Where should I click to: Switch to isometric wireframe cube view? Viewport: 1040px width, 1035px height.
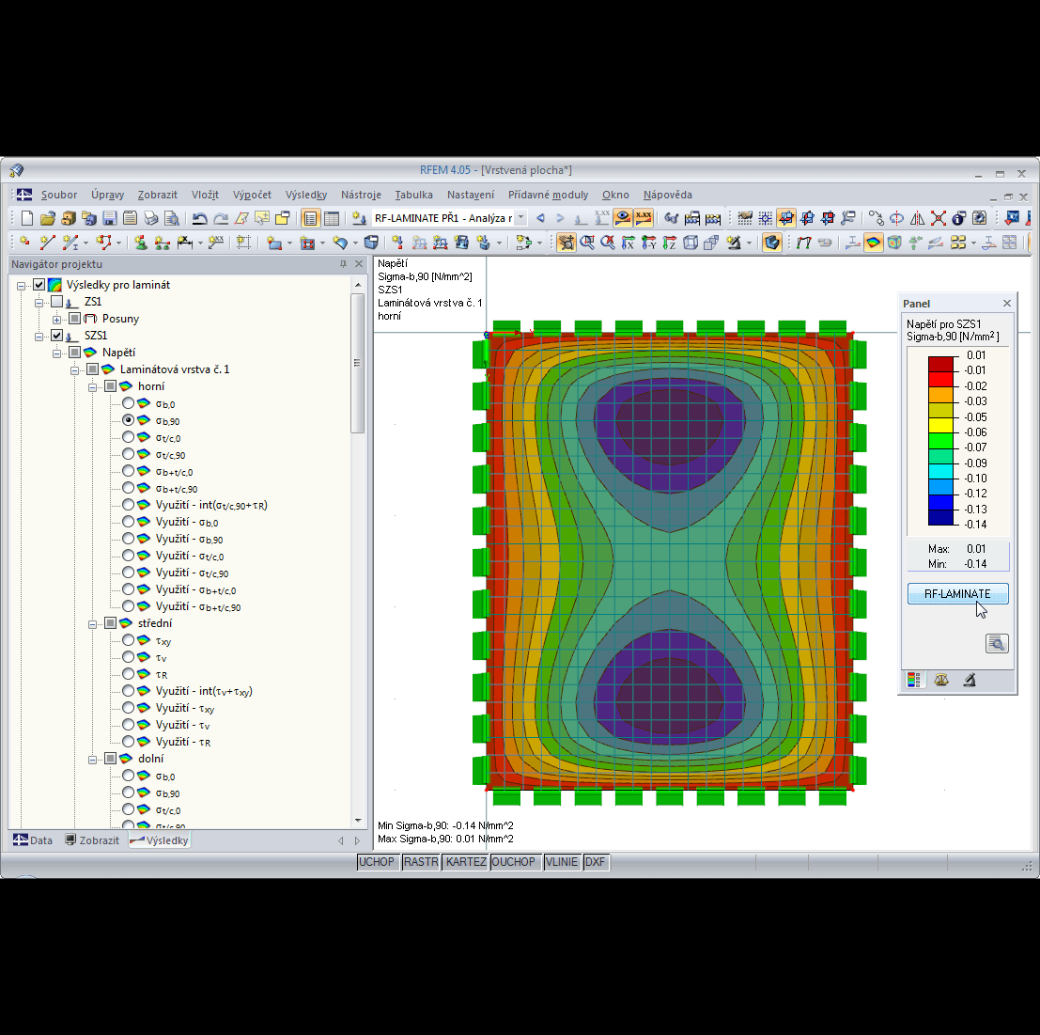[x=690, y=243]
